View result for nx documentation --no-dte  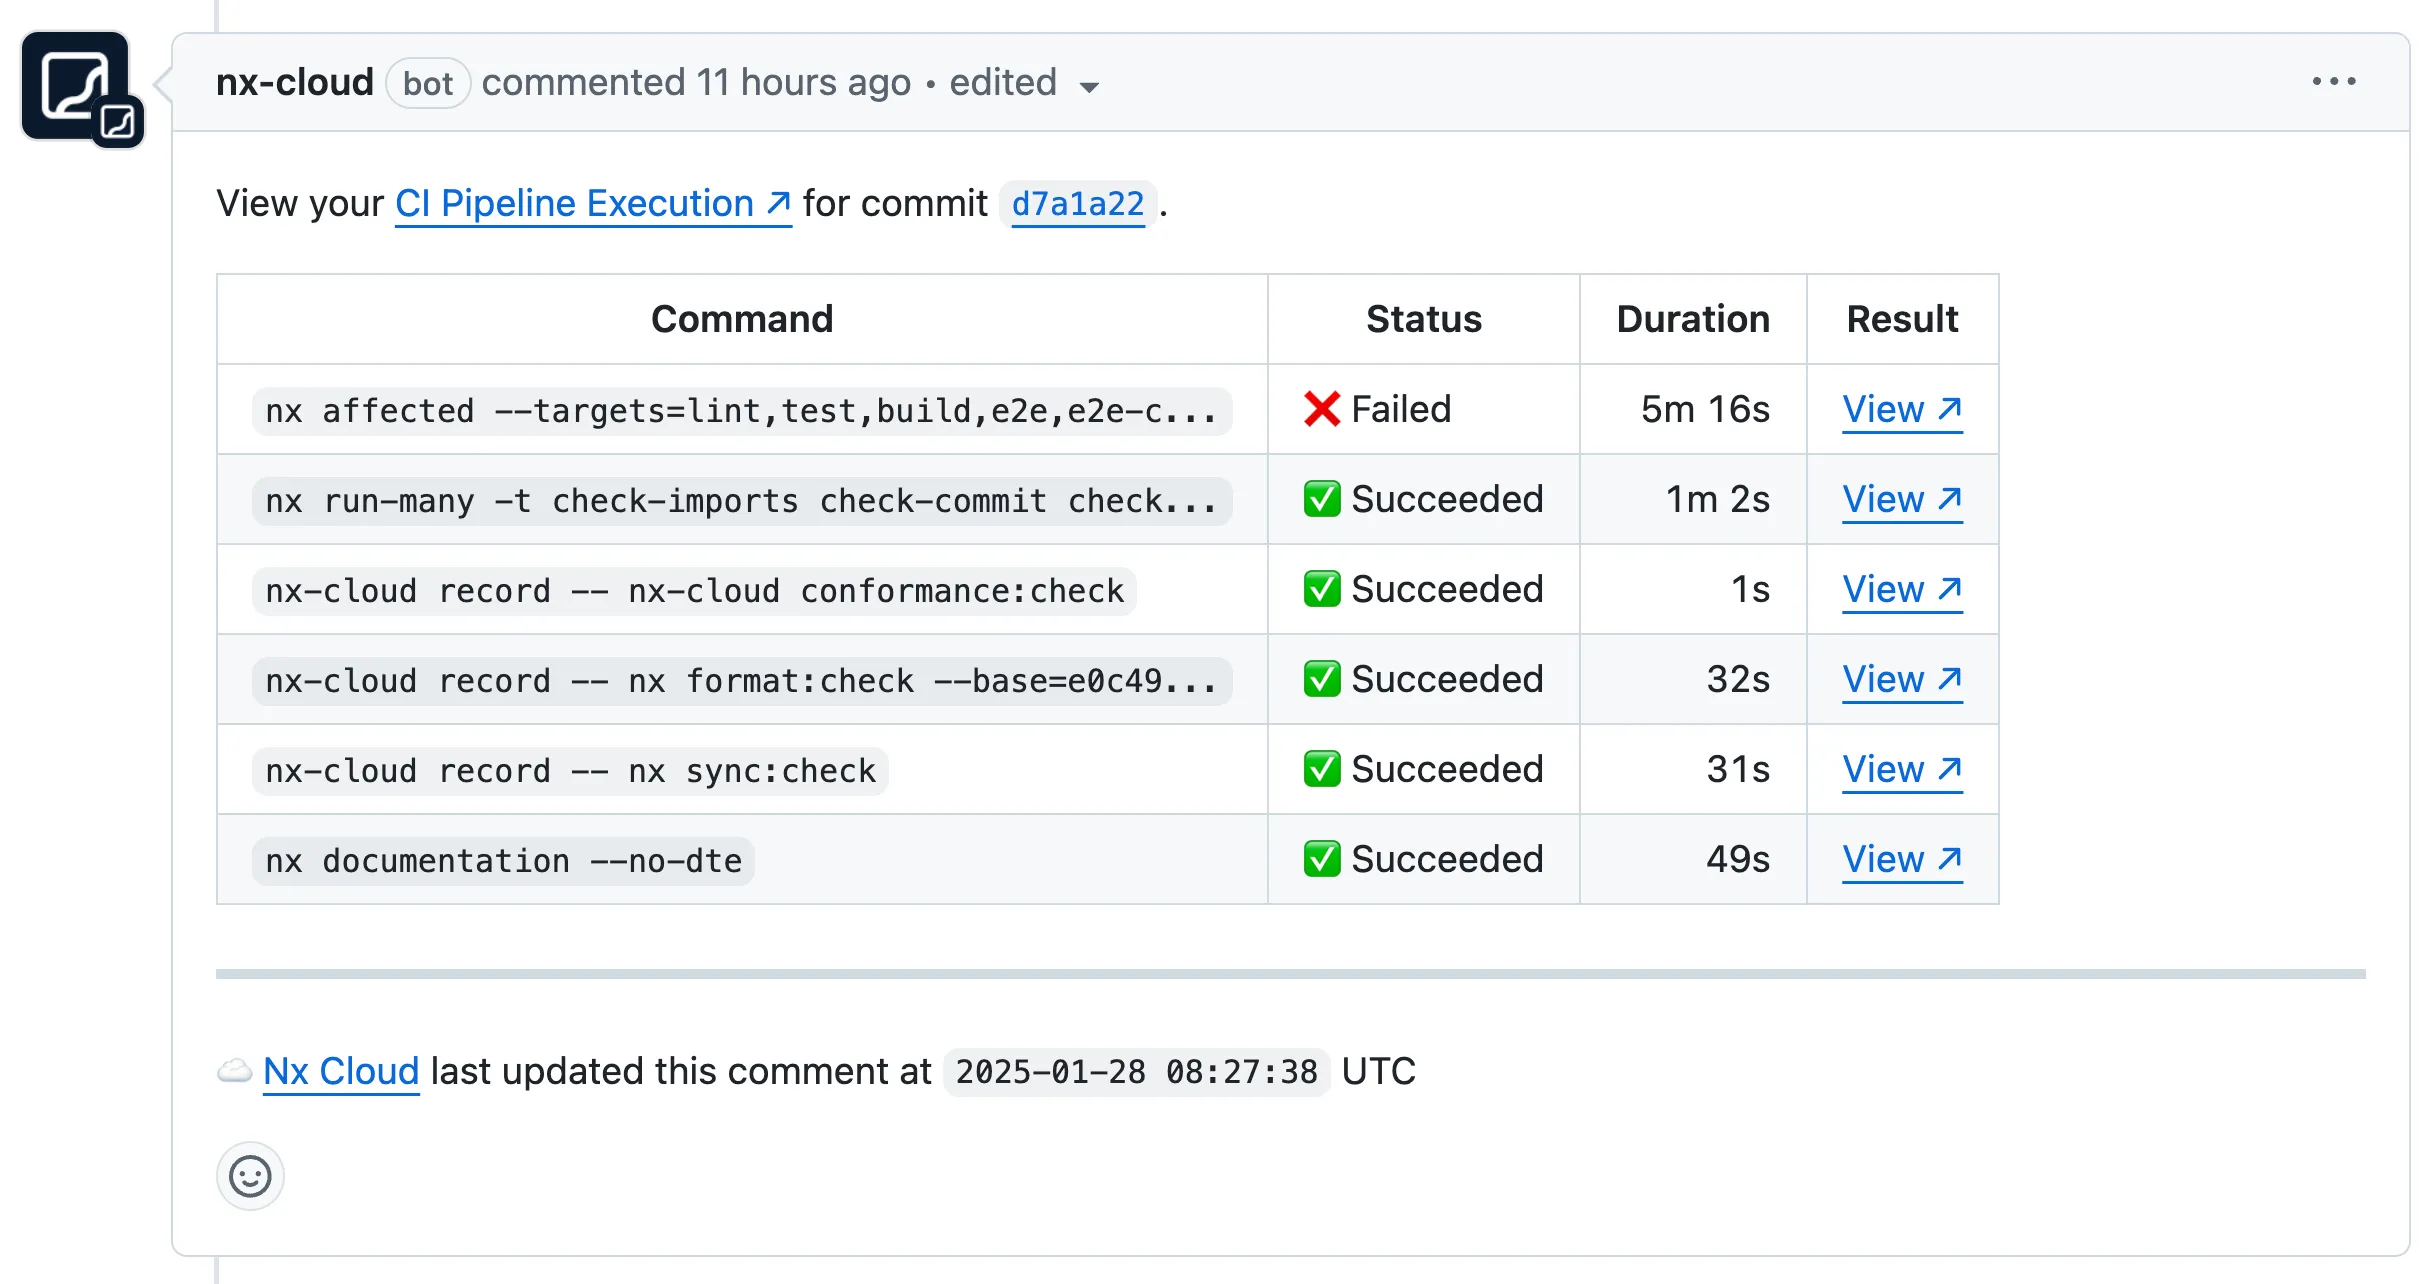[1901, 860]
